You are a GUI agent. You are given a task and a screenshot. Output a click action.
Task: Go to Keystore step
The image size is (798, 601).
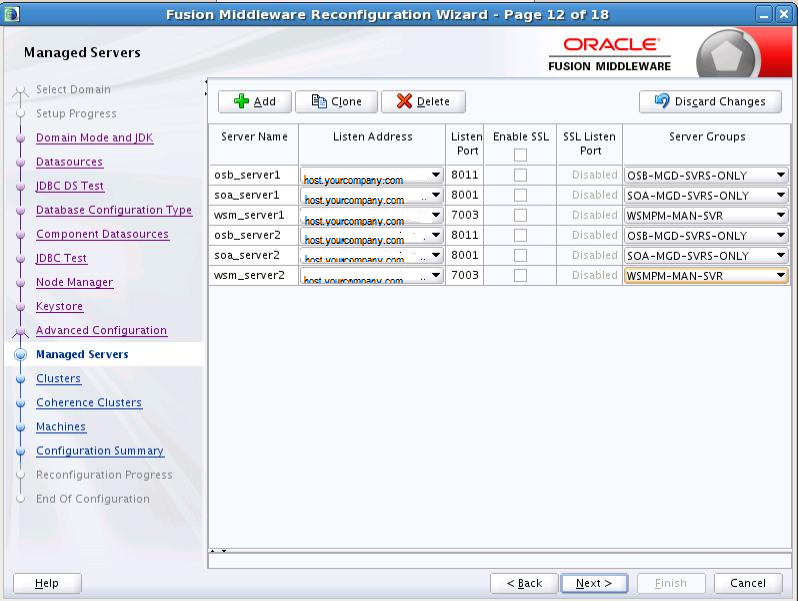(x=60, y=306)
